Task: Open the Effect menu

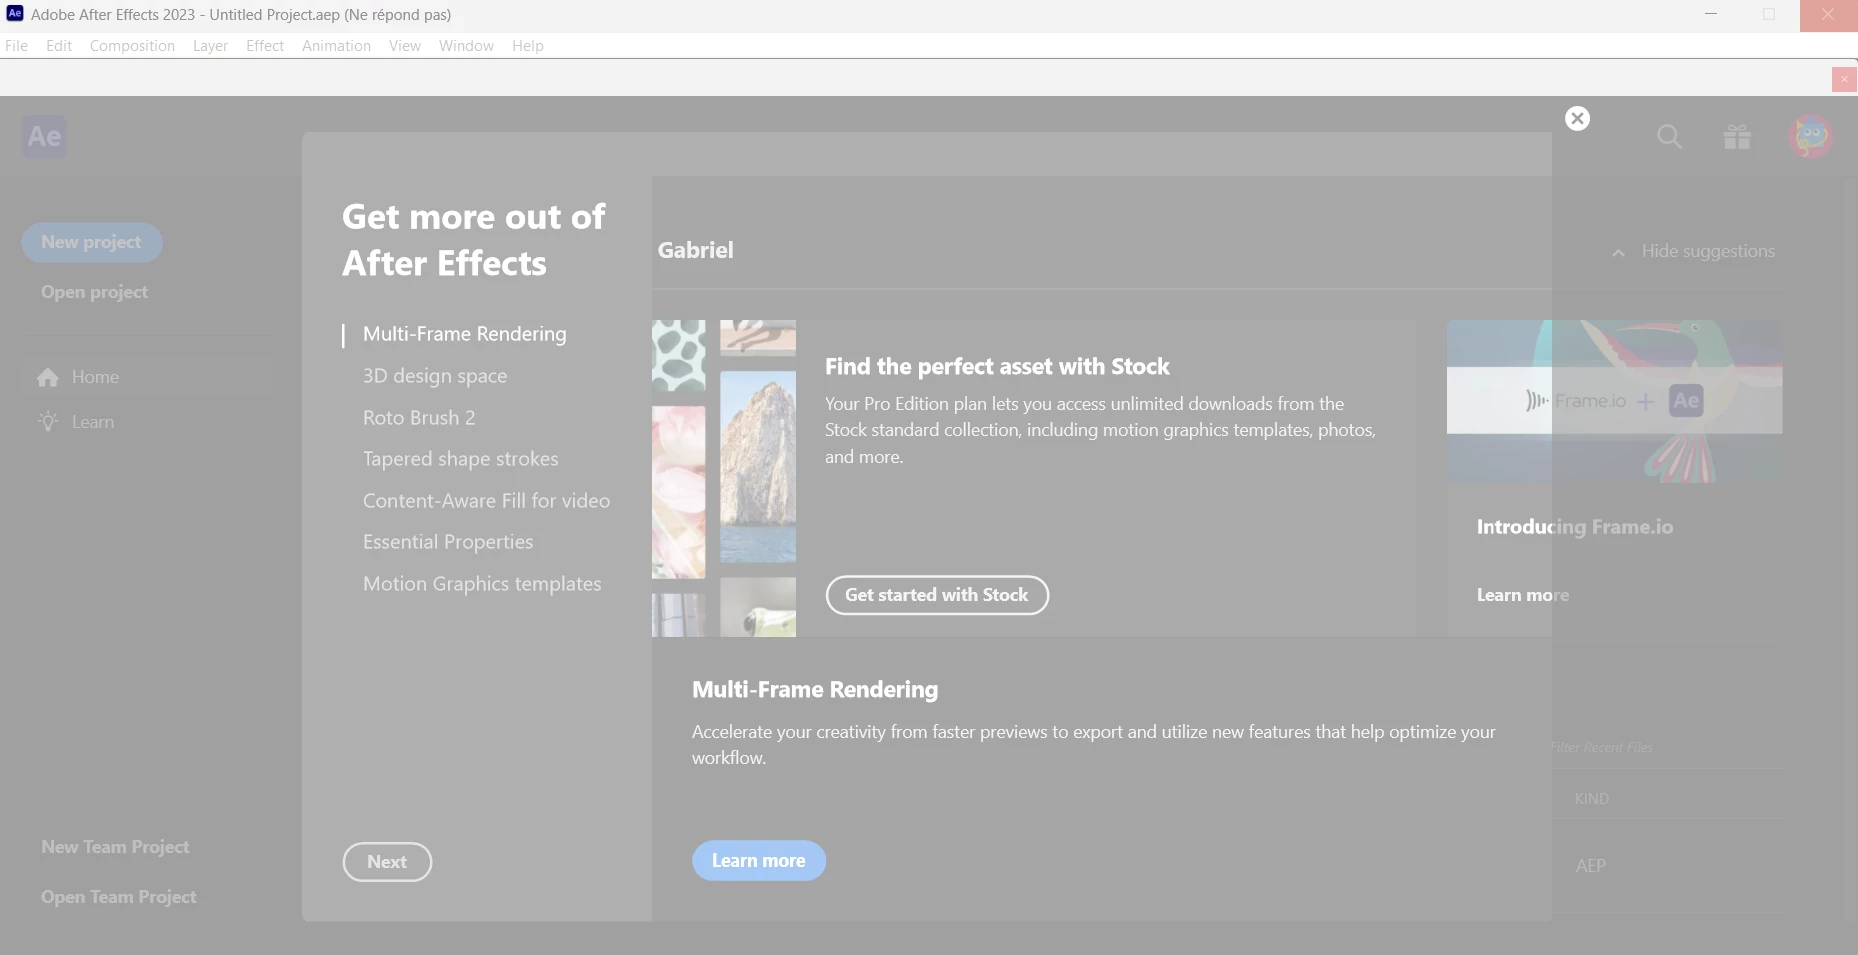Action: click(265, 46)
